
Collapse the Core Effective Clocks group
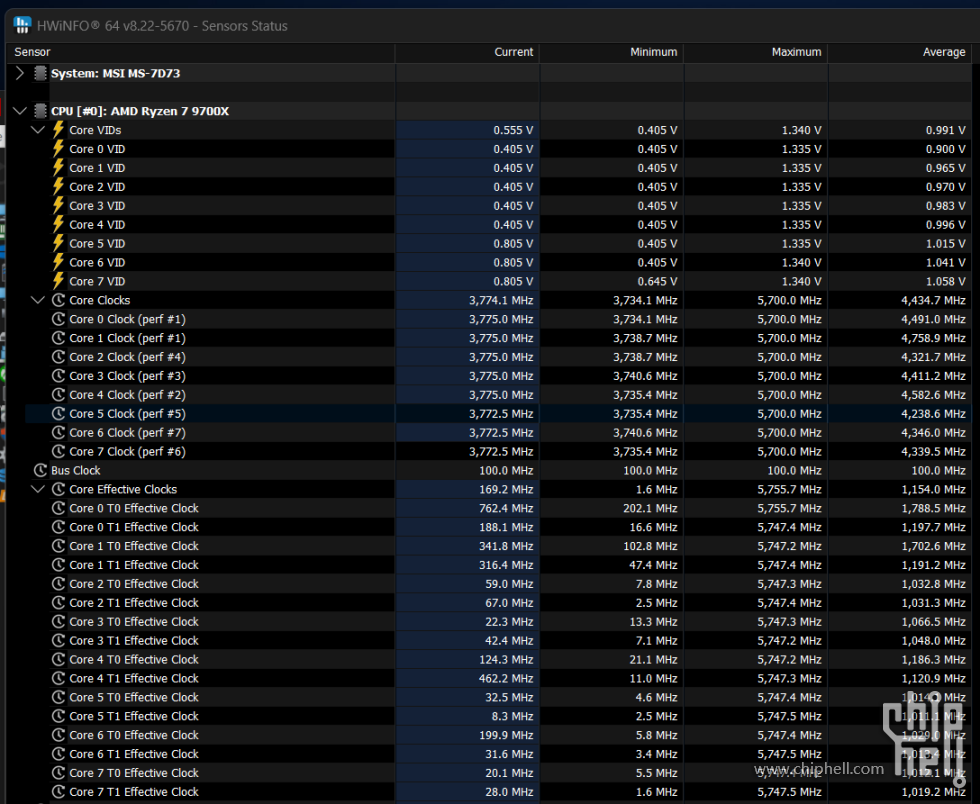(x=38, y=489)
